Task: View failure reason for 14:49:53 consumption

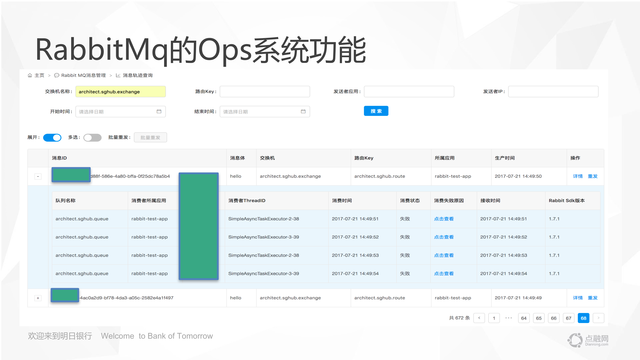Action: [444, 255]
